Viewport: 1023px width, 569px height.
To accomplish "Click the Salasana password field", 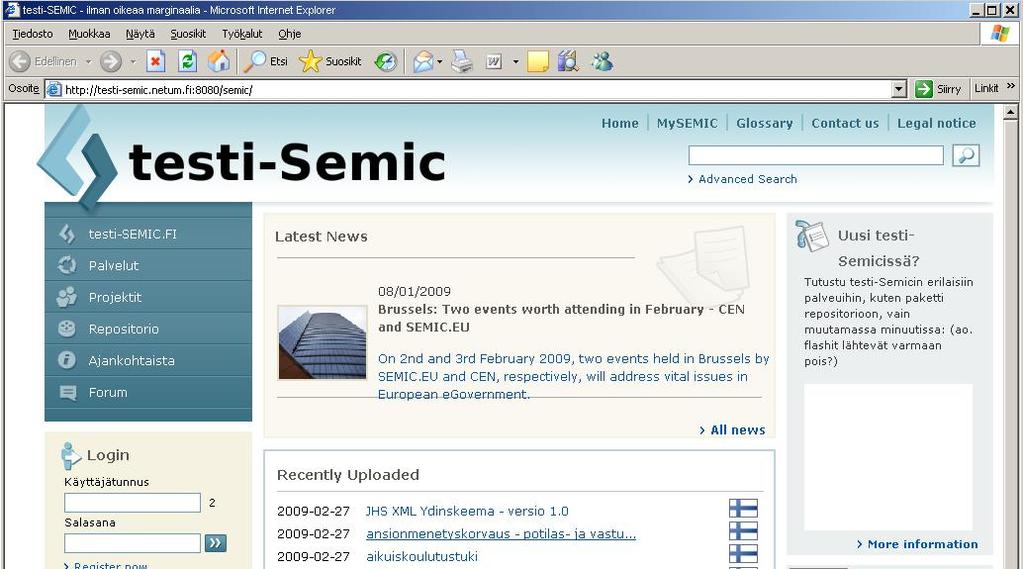I will point(132,543).
